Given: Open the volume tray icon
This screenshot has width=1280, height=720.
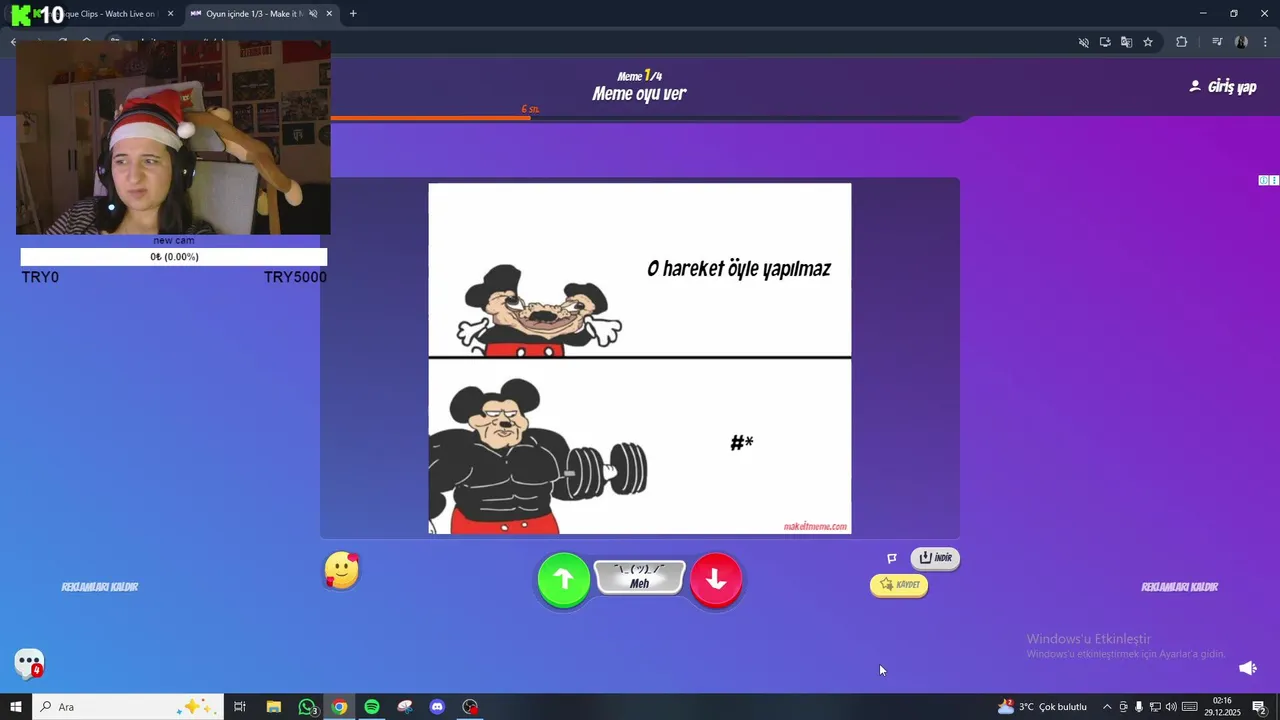Looking at the screenshot, I should (1171, 707).
